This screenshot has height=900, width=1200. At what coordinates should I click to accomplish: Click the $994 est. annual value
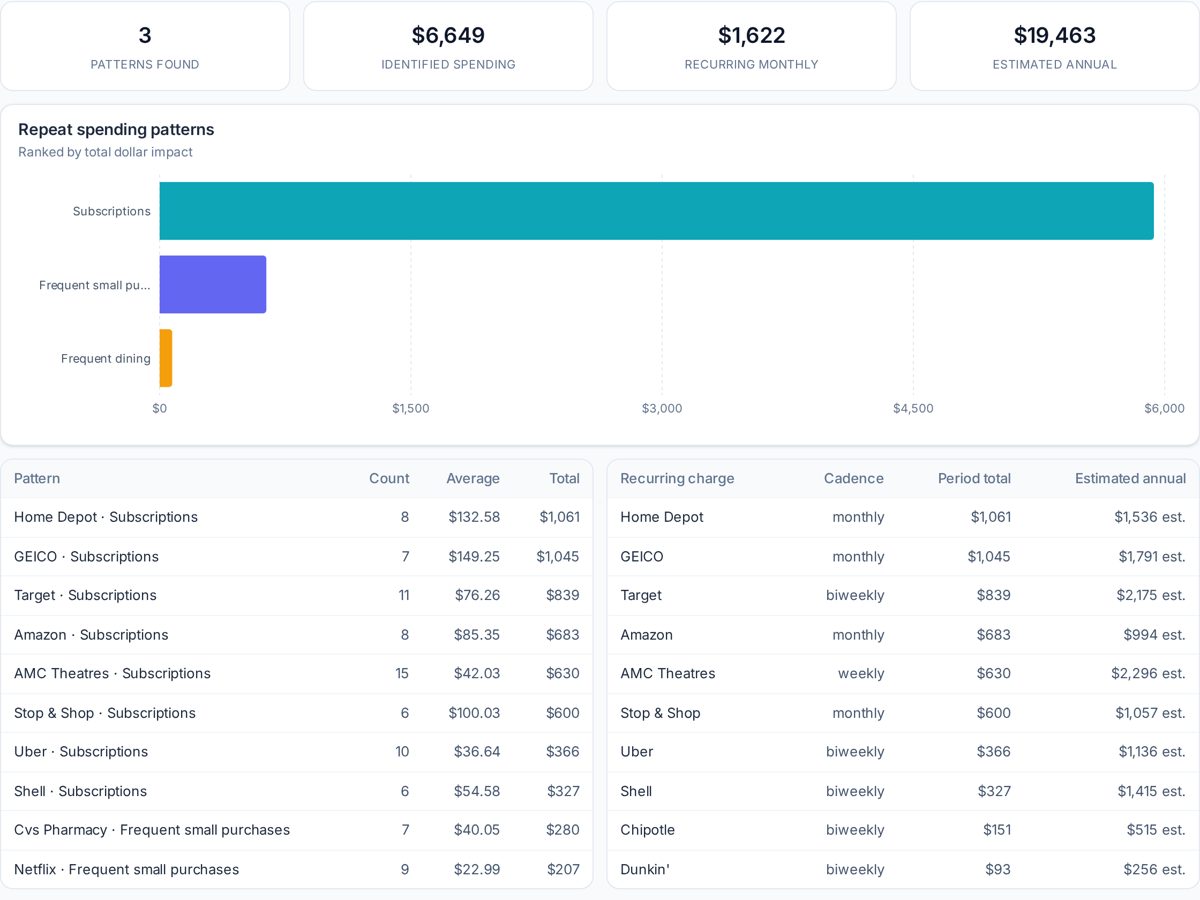tap(1154, 634)
